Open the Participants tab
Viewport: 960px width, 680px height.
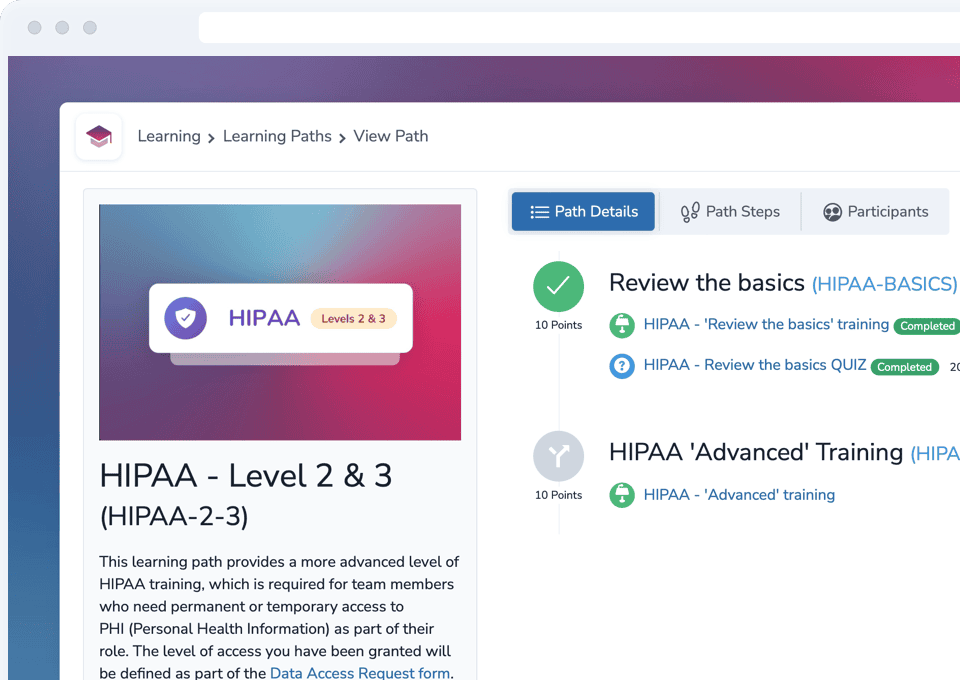click(875, 212)
